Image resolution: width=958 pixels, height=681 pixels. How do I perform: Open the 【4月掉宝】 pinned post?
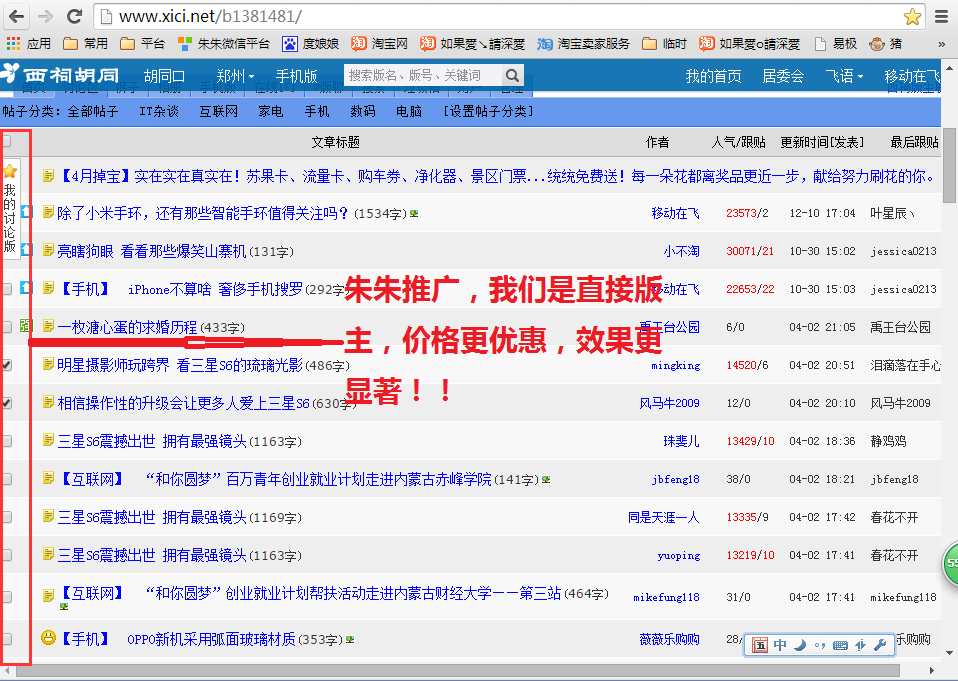click(x=496, y=177)
